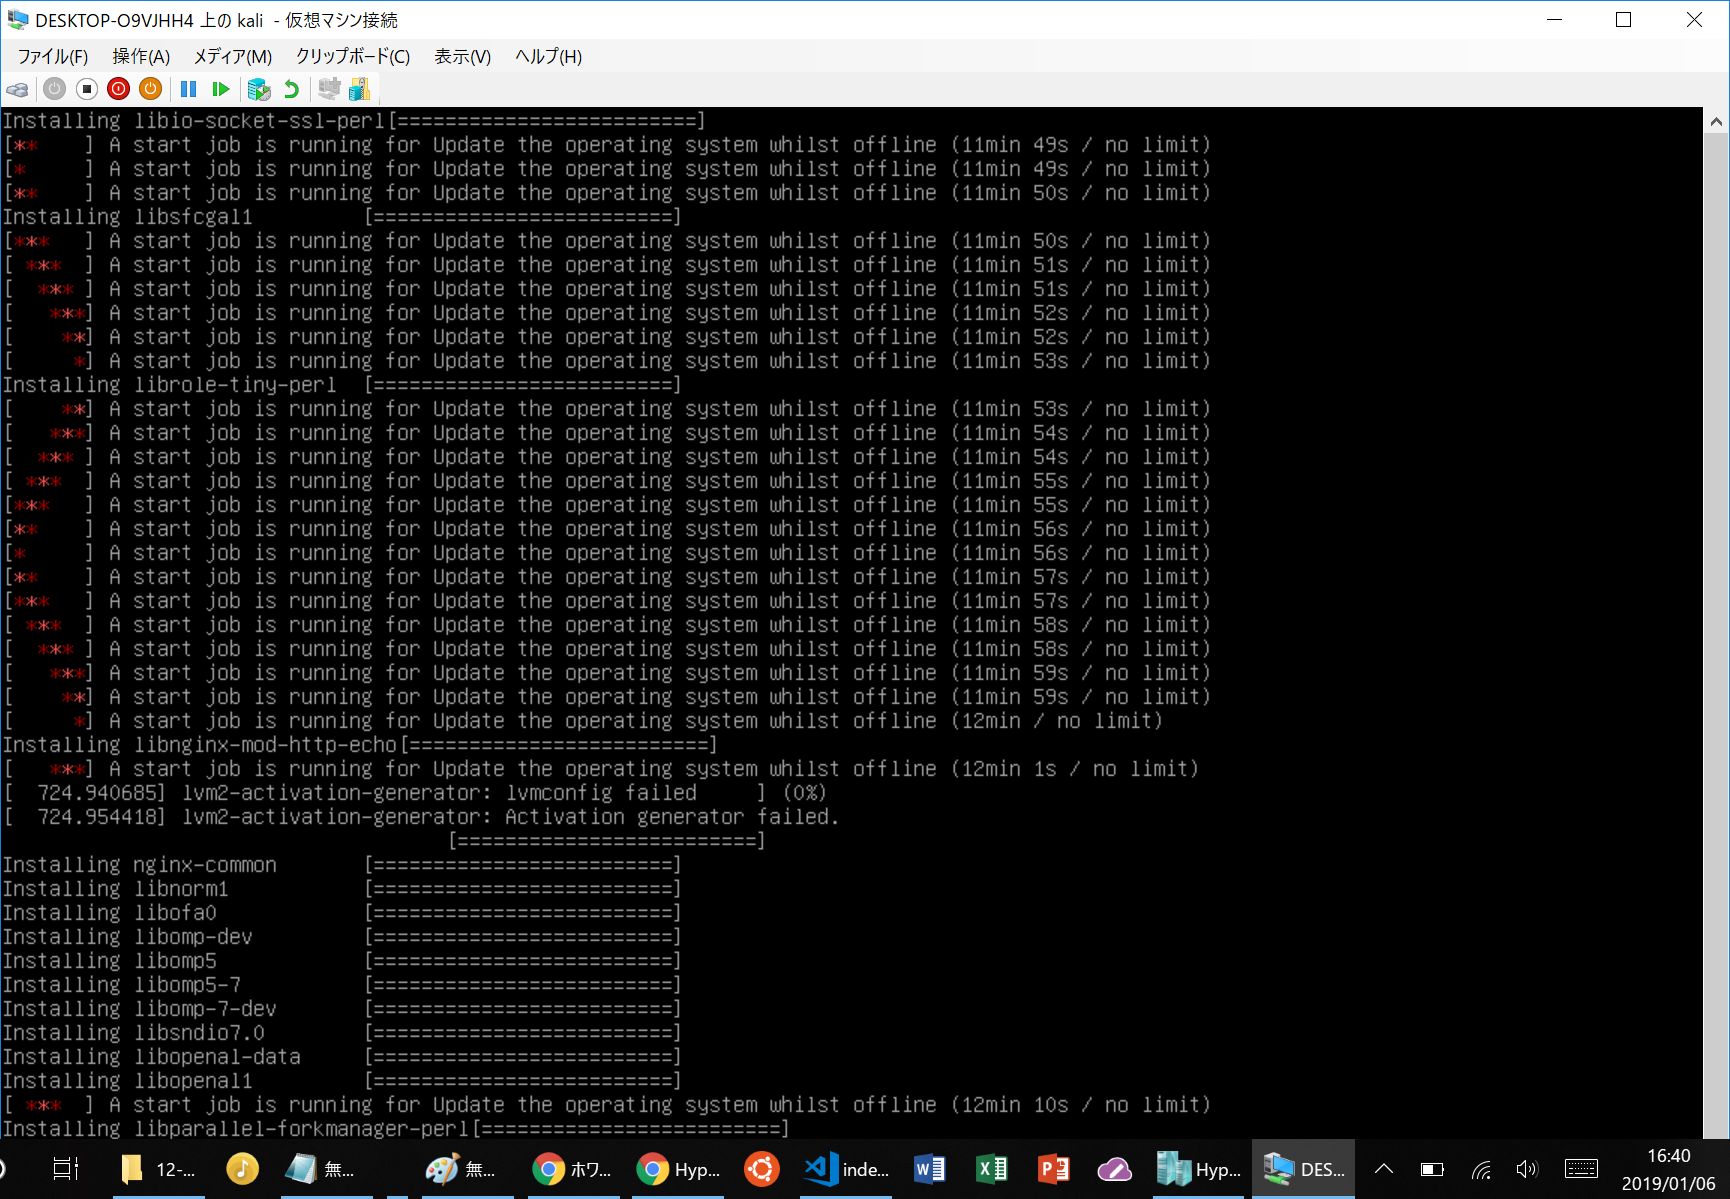Click the scrollbar up arrow

(1716, 122)
